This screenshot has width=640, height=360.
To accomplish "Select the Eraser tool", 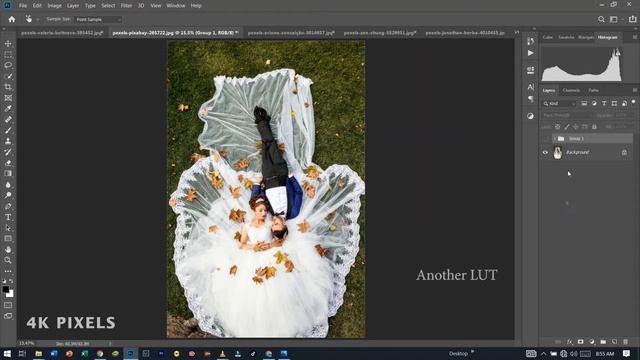I will pyautogui.click(x=8, y=163).
